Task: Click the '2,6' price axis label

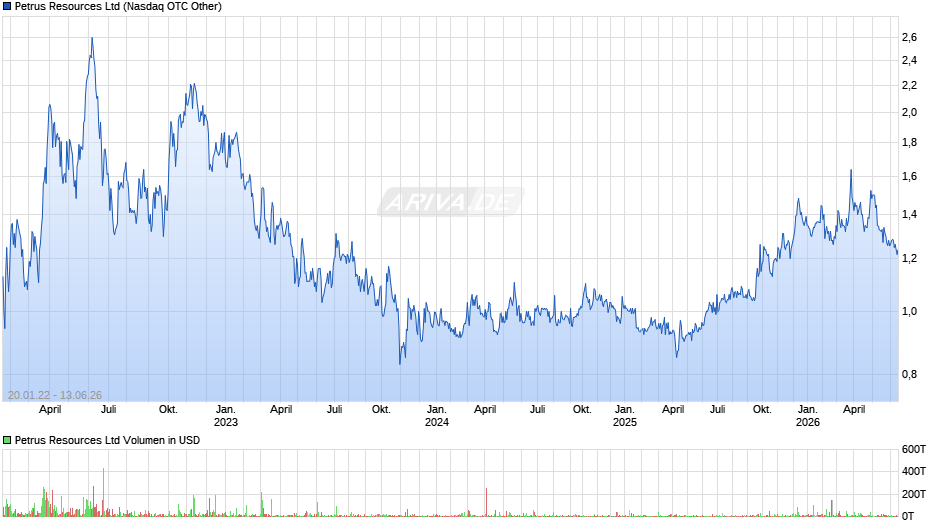Action: pos(909,38)
